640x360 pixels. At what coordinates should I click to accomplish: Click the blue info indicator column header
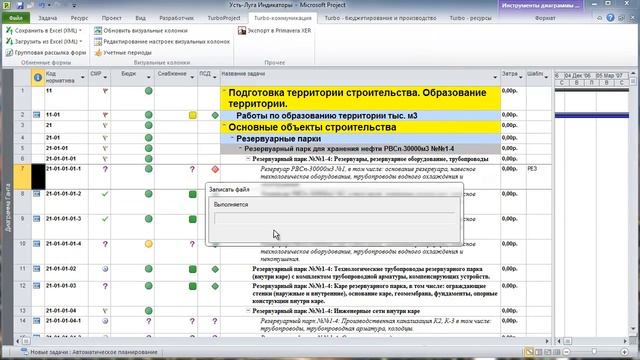click(x=38, y=77)
